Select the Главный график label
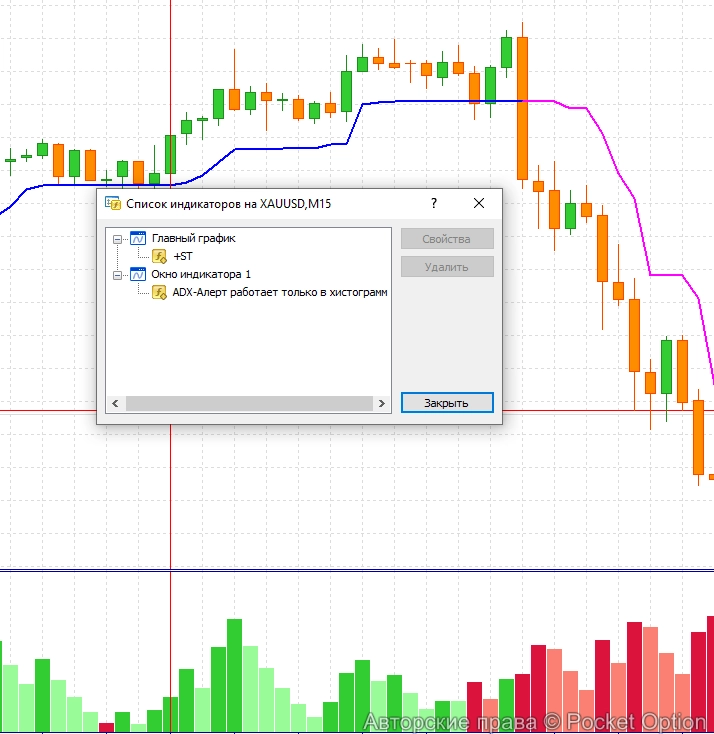 [x=193, y=239]
